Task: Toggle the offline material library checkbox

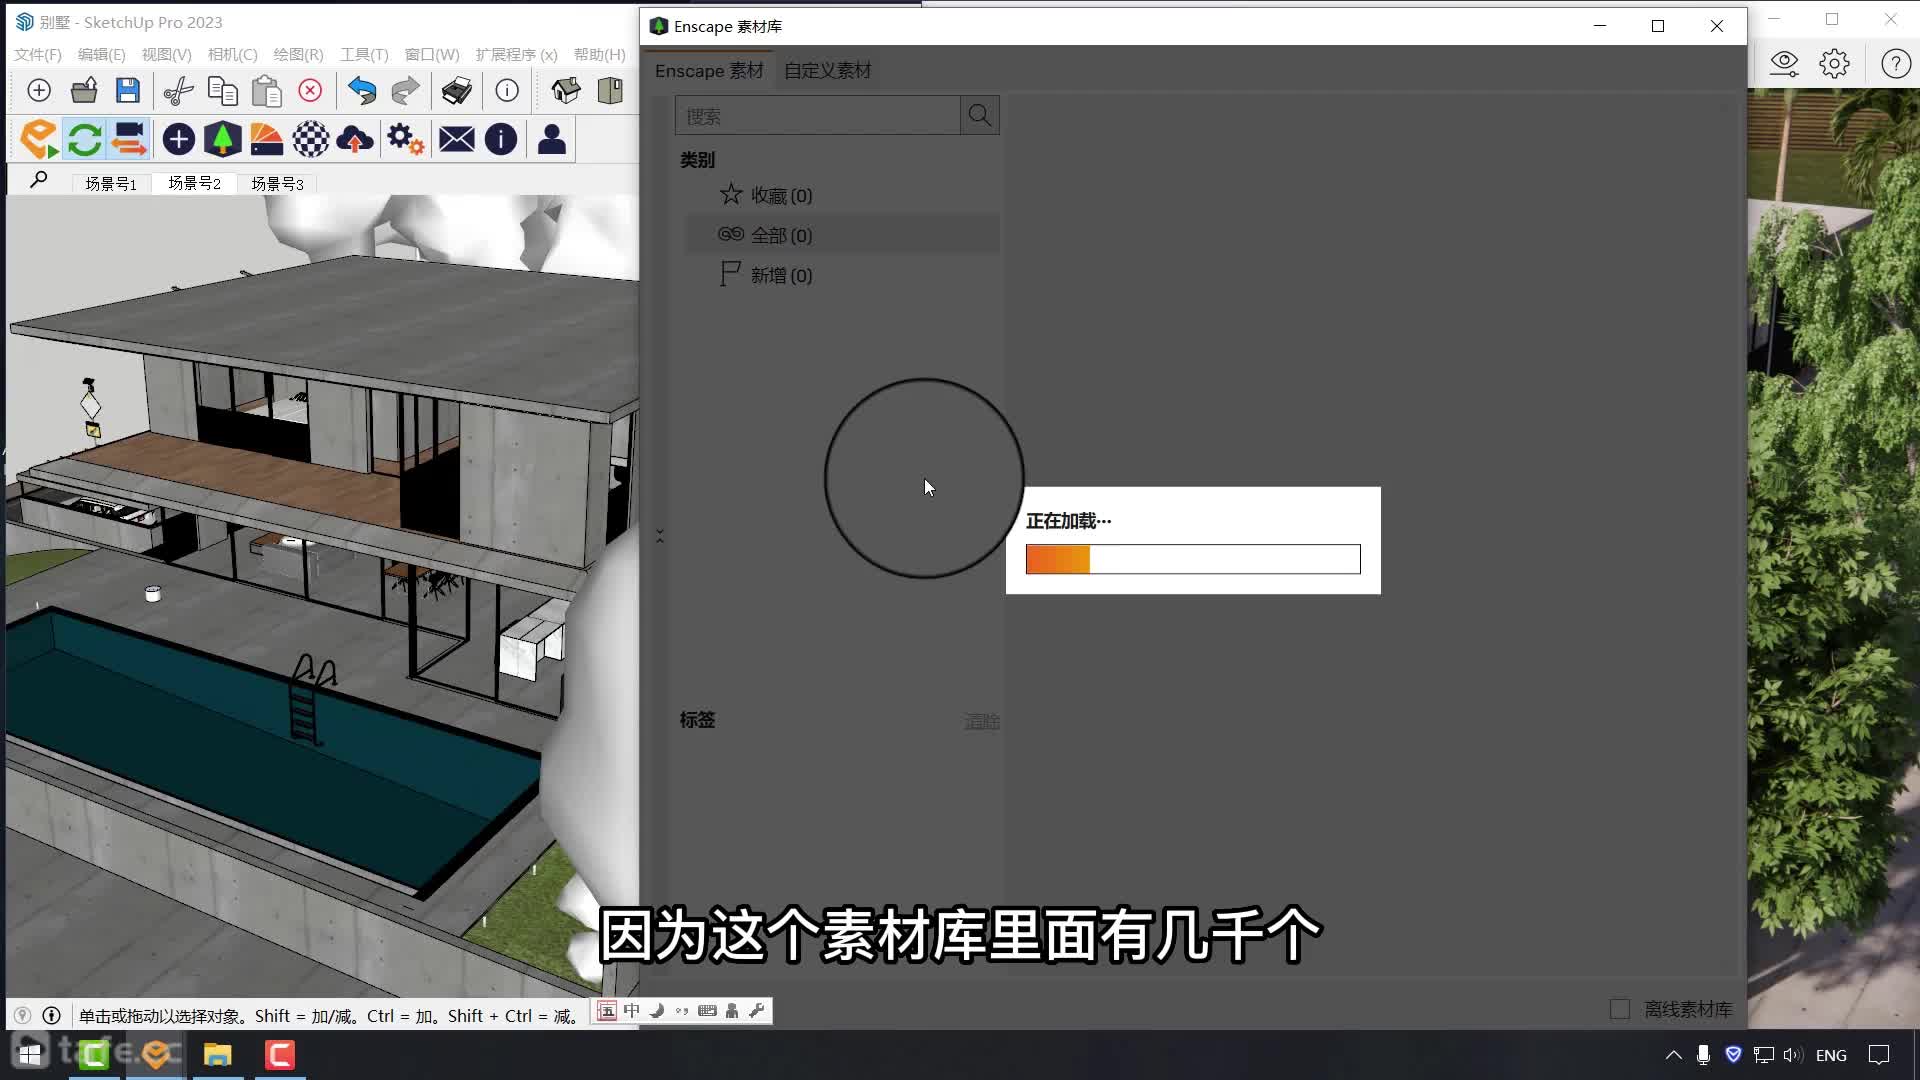Action: [x=1620, y=1010]
